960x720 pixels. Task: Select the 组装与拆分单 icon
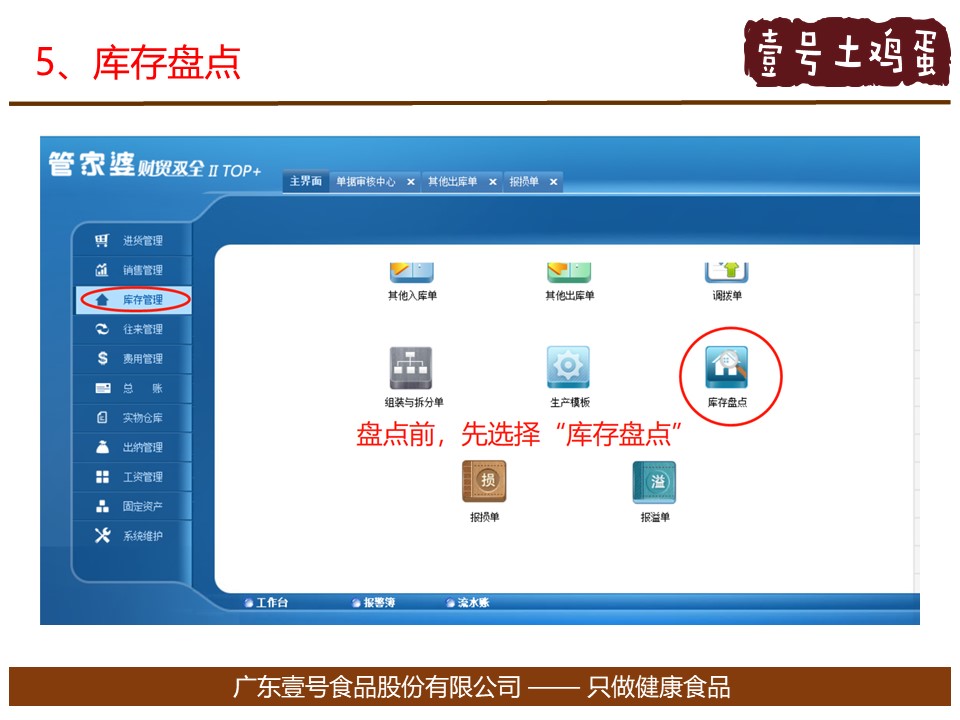pyautogui.click(x=411, y=368)
